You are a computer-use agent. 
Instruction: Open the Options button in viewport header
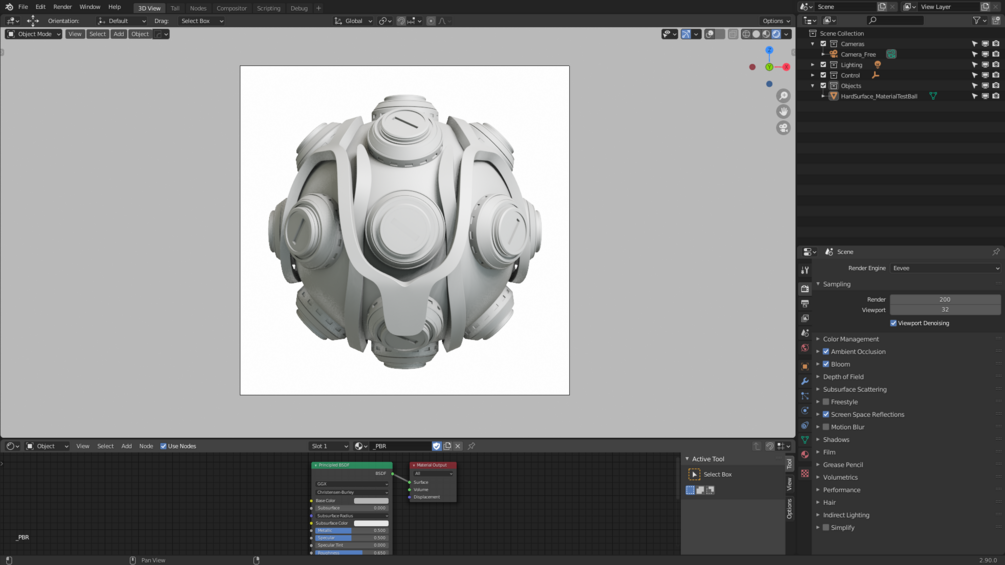click(776, 21)
